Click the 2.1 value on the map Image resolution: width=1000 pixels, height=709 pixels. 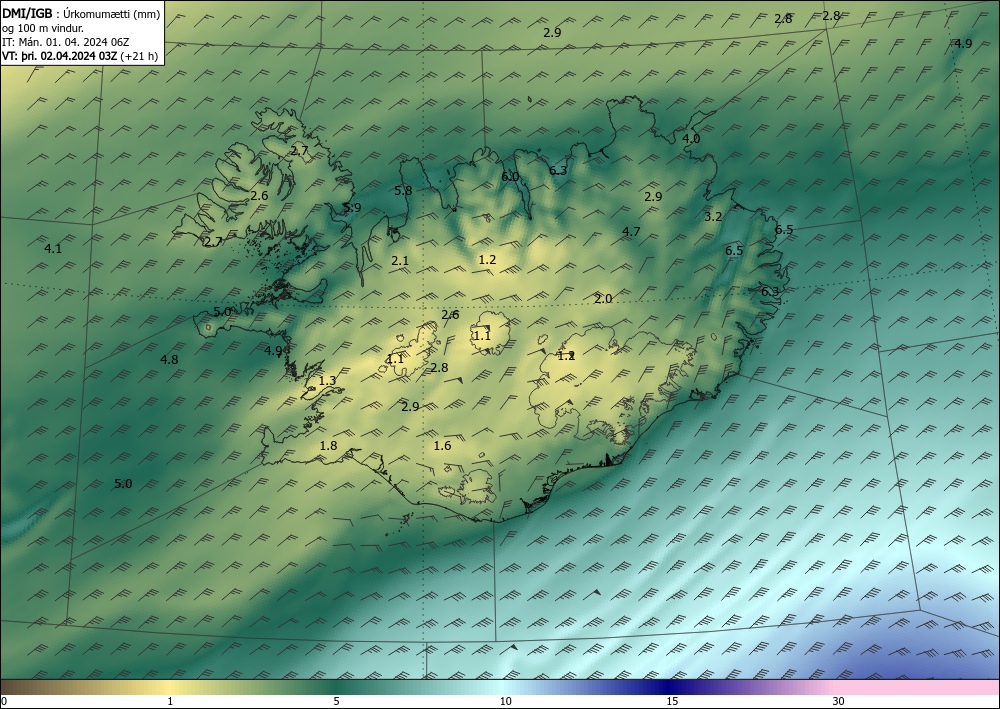click(x=400, y=260)
